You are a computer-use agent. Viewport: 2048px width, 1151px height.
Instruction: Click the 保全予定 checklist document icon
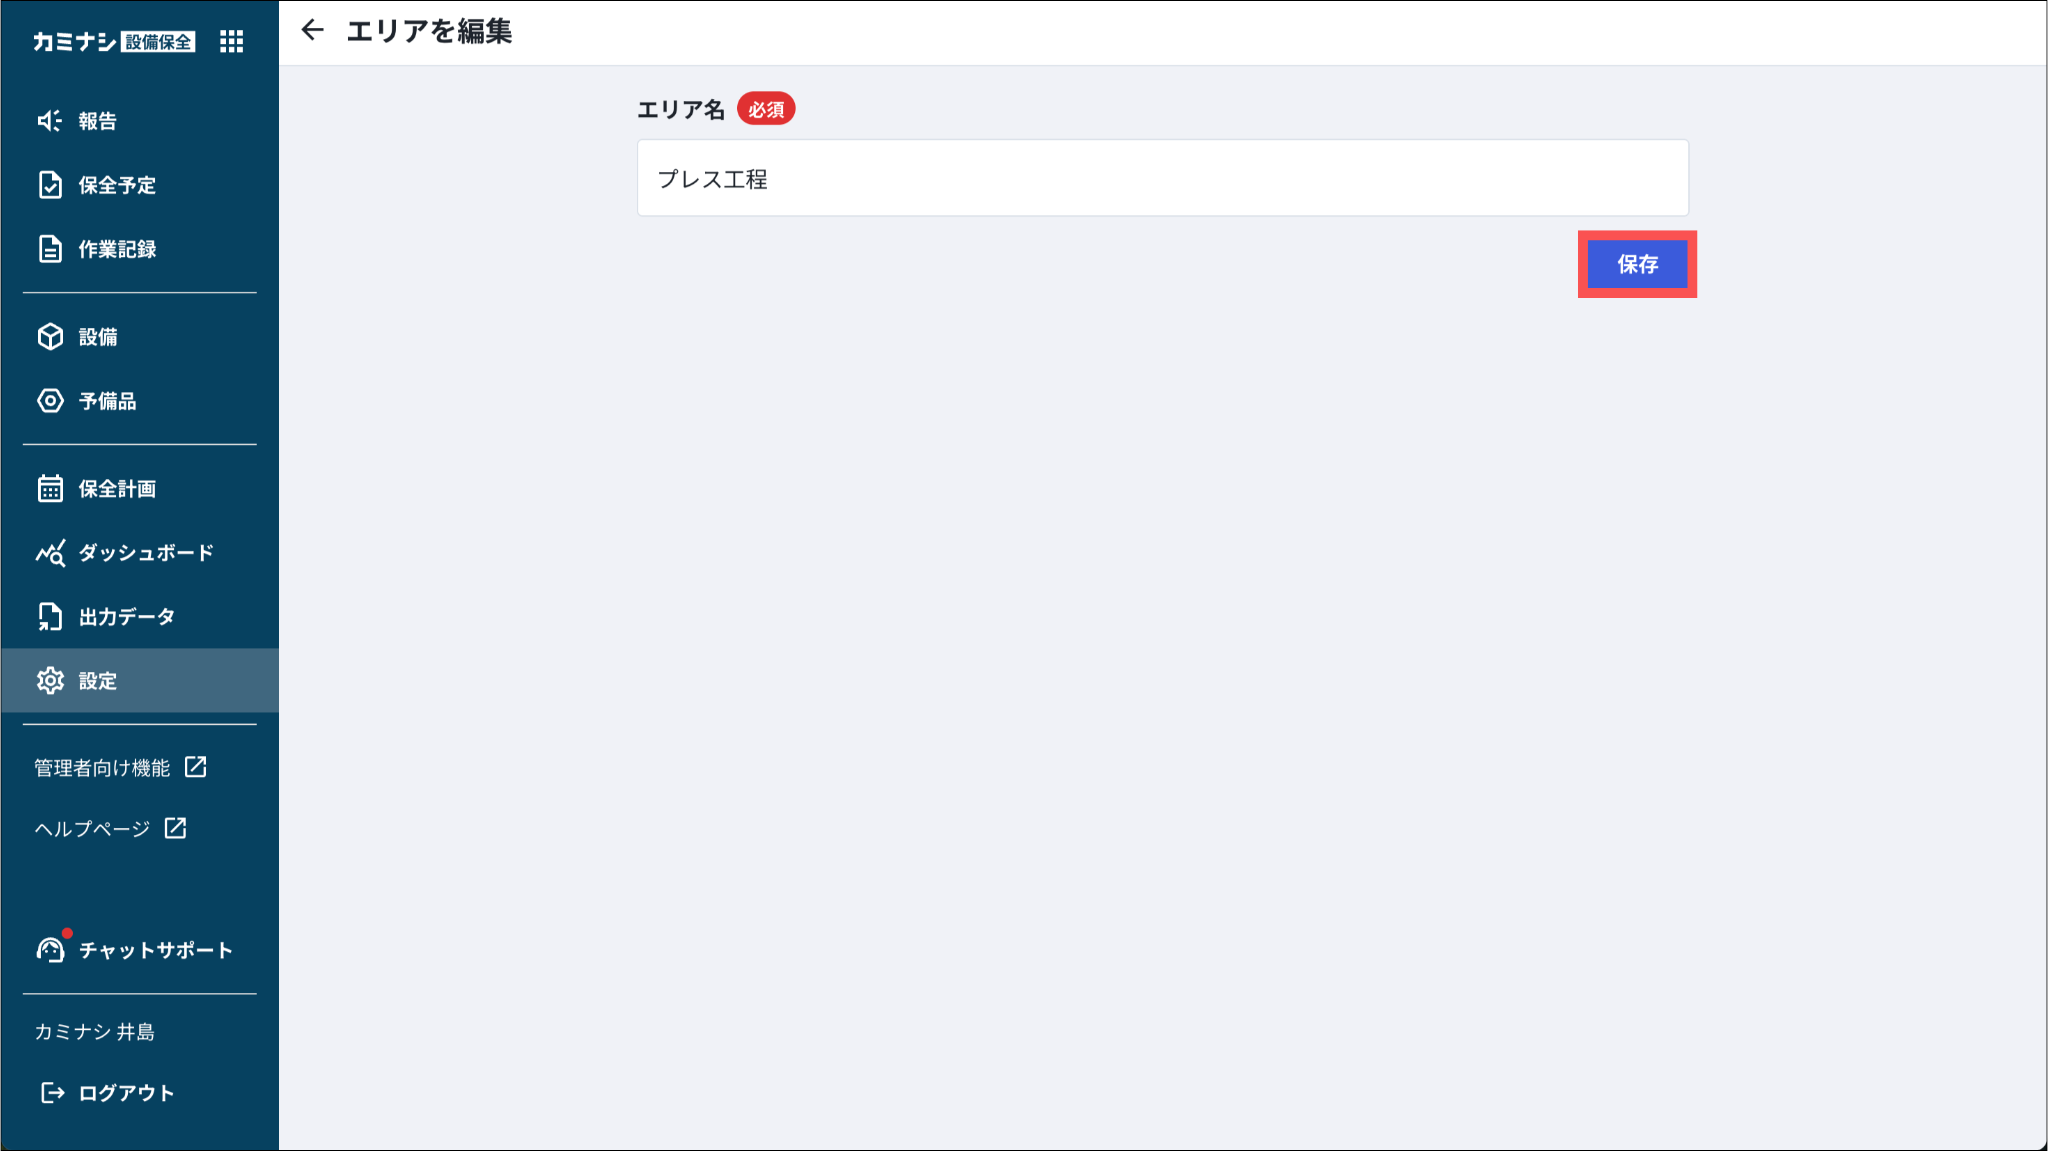click(x=50, y=185)
